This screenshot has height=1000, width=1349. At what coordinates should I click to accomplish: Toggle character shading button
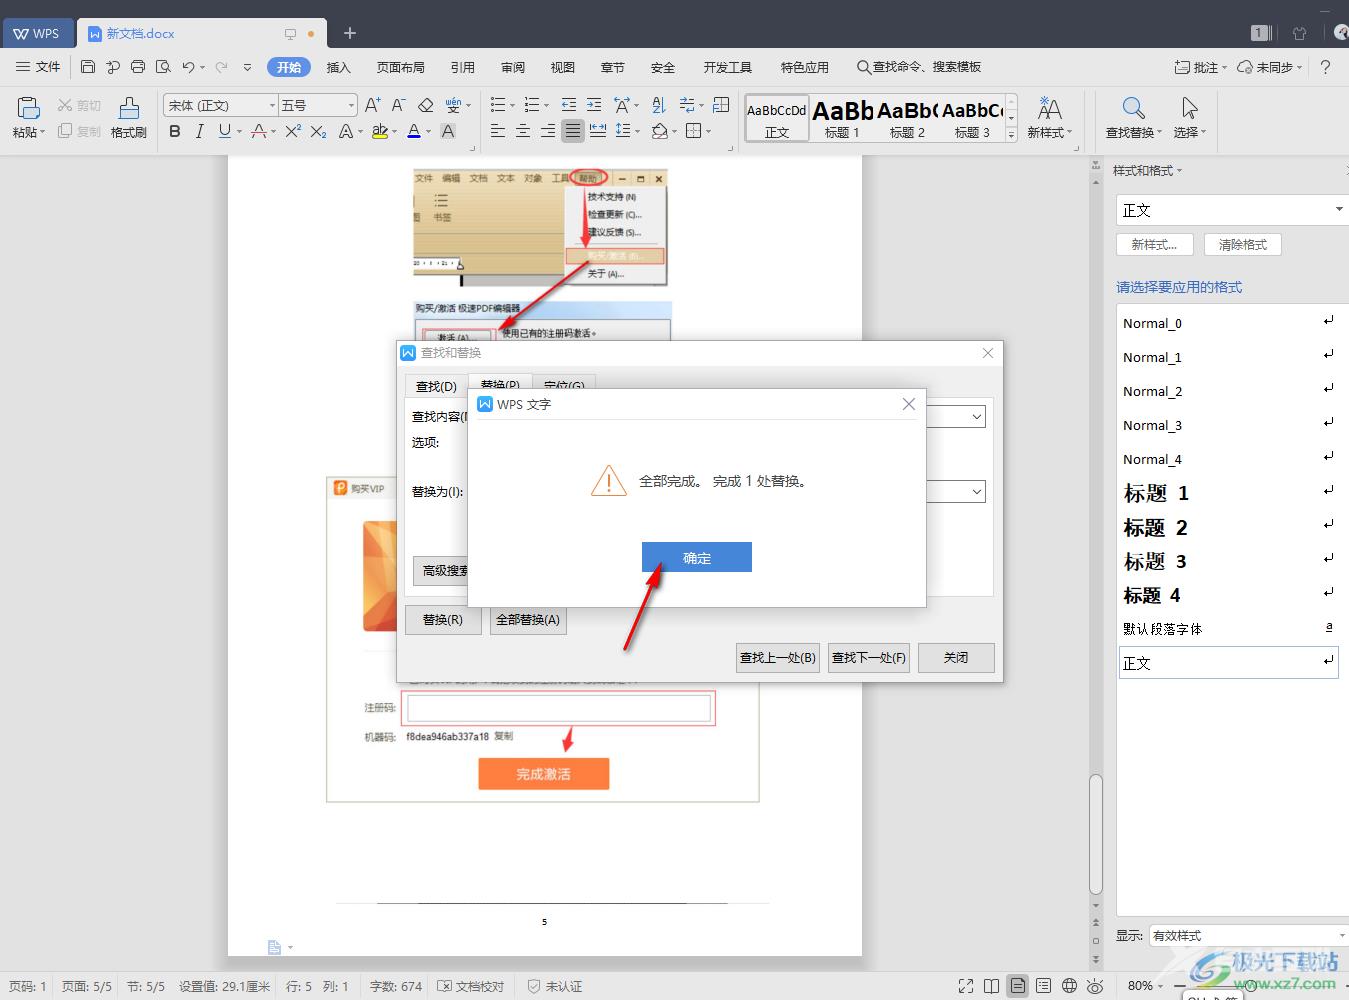(x=448, y=131)
